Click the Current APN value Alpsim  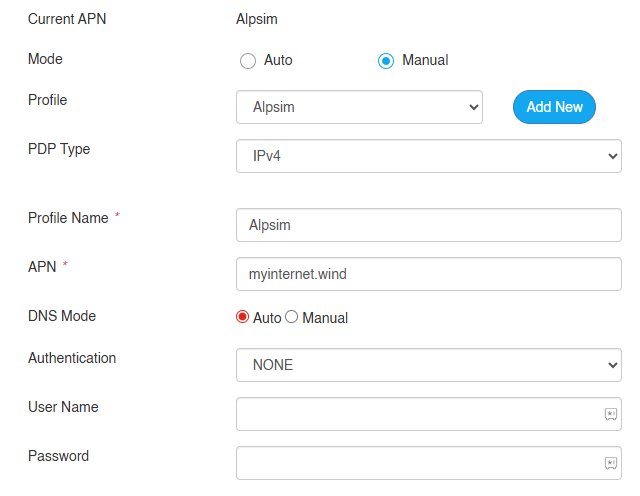click(x=258, y=19)
